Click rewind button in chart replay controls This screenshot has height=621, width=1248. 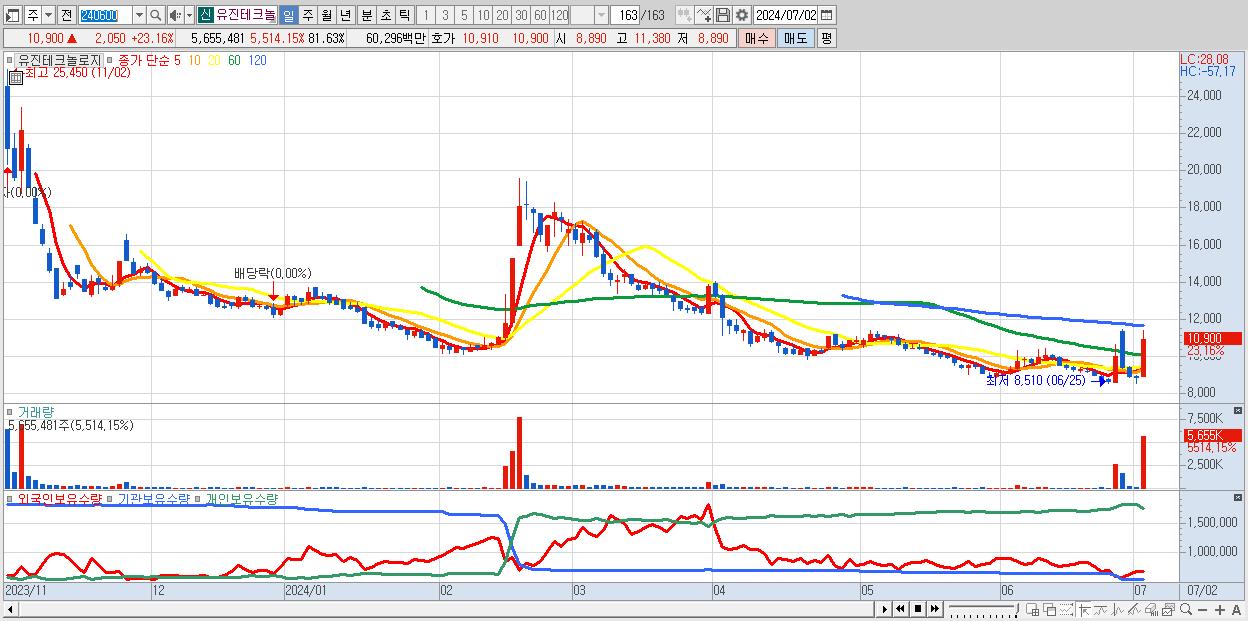pos(901,609)
